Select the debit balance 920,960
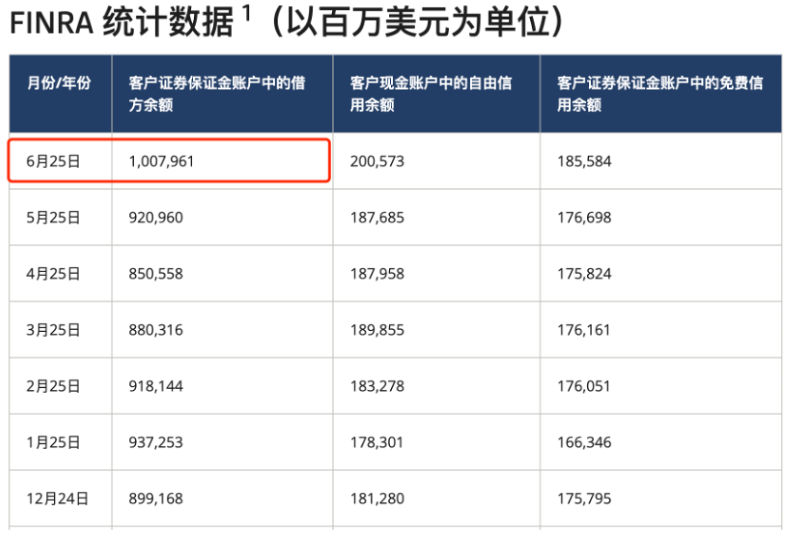 (x=156, y=217)
